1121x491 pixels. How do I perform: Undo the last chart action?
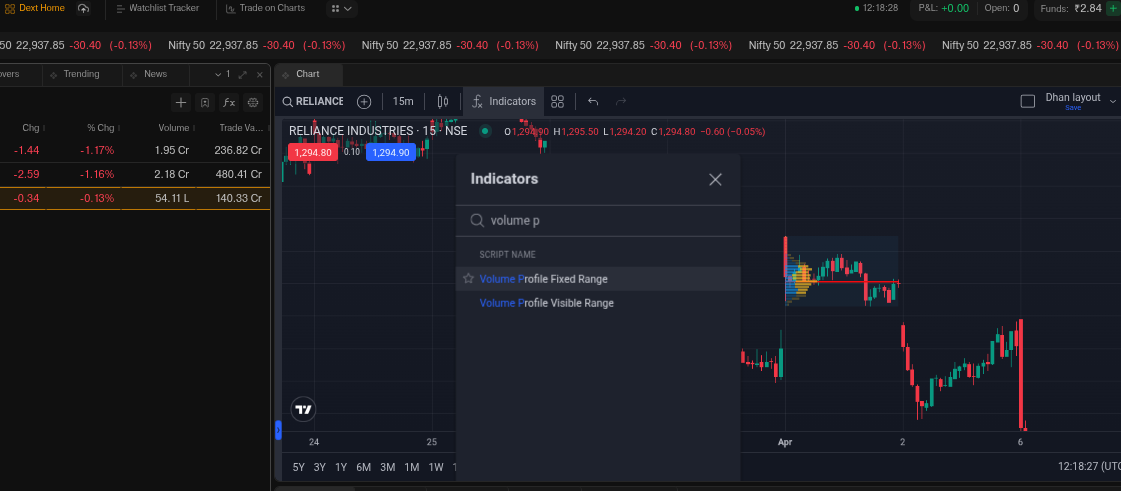(593, 101)
